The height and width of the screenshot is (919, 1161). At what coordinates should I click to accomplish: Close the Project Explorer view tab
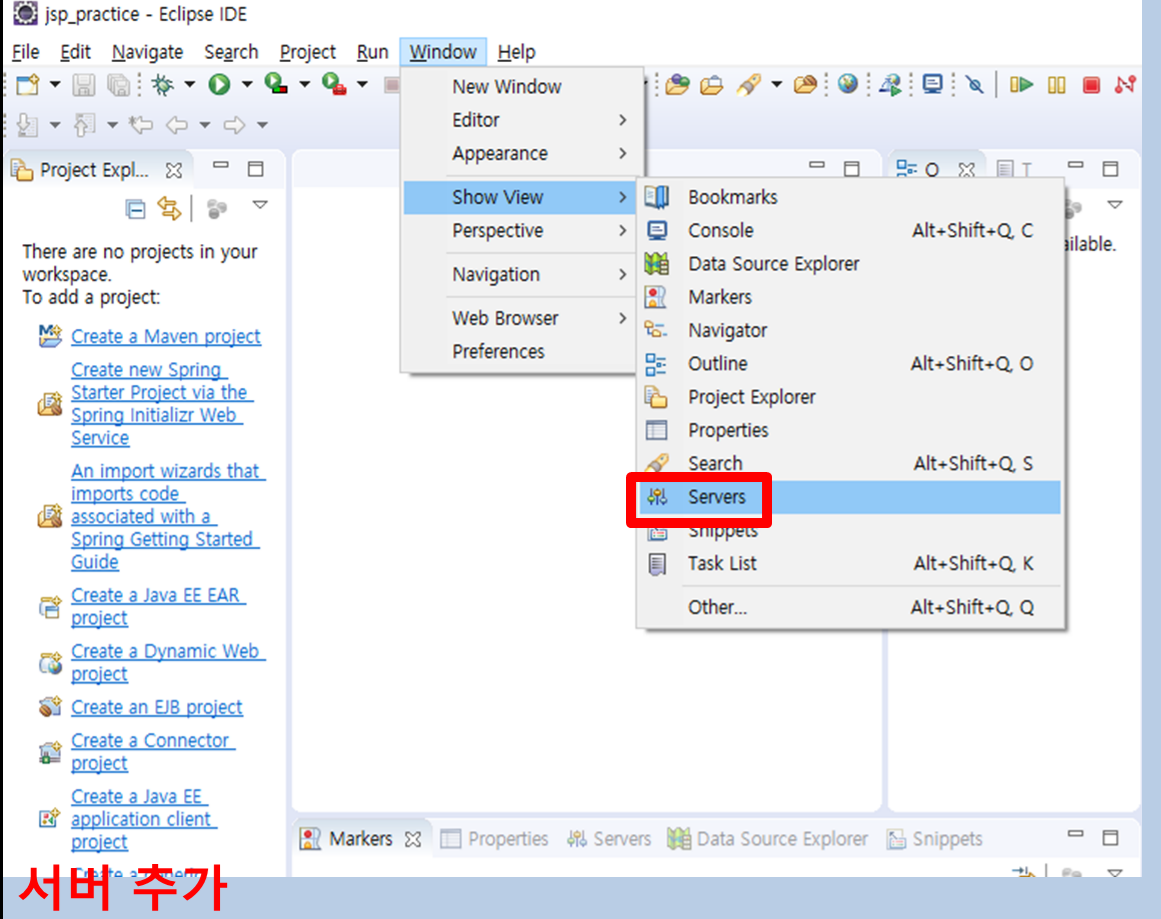coord(174,170)
